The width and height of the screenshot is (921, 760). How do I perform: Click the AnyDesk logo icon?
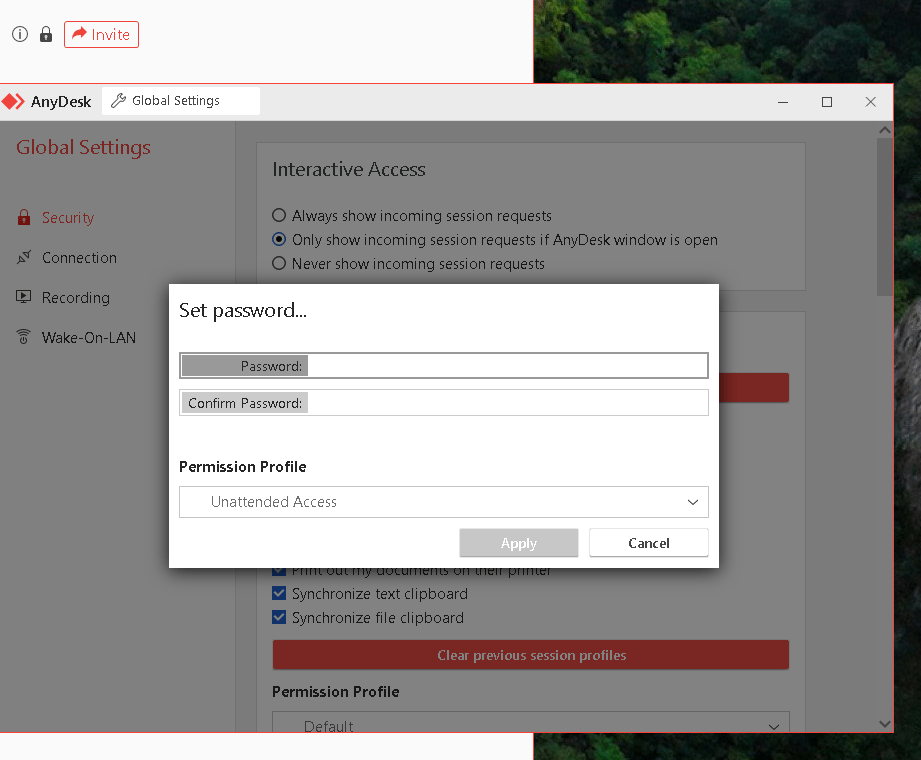click(x=13, y=102)
